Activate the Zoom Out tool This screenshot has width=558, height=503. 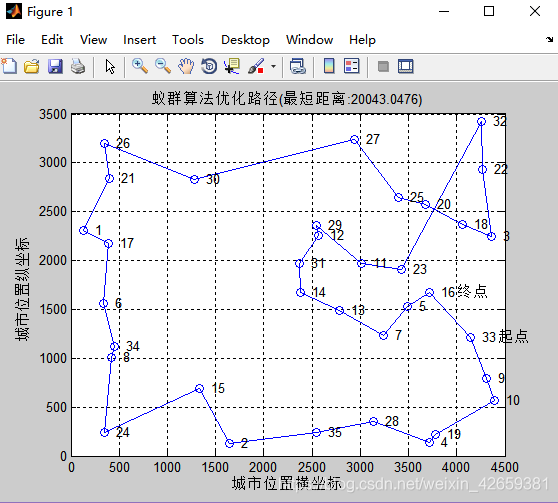click(163, 66)
